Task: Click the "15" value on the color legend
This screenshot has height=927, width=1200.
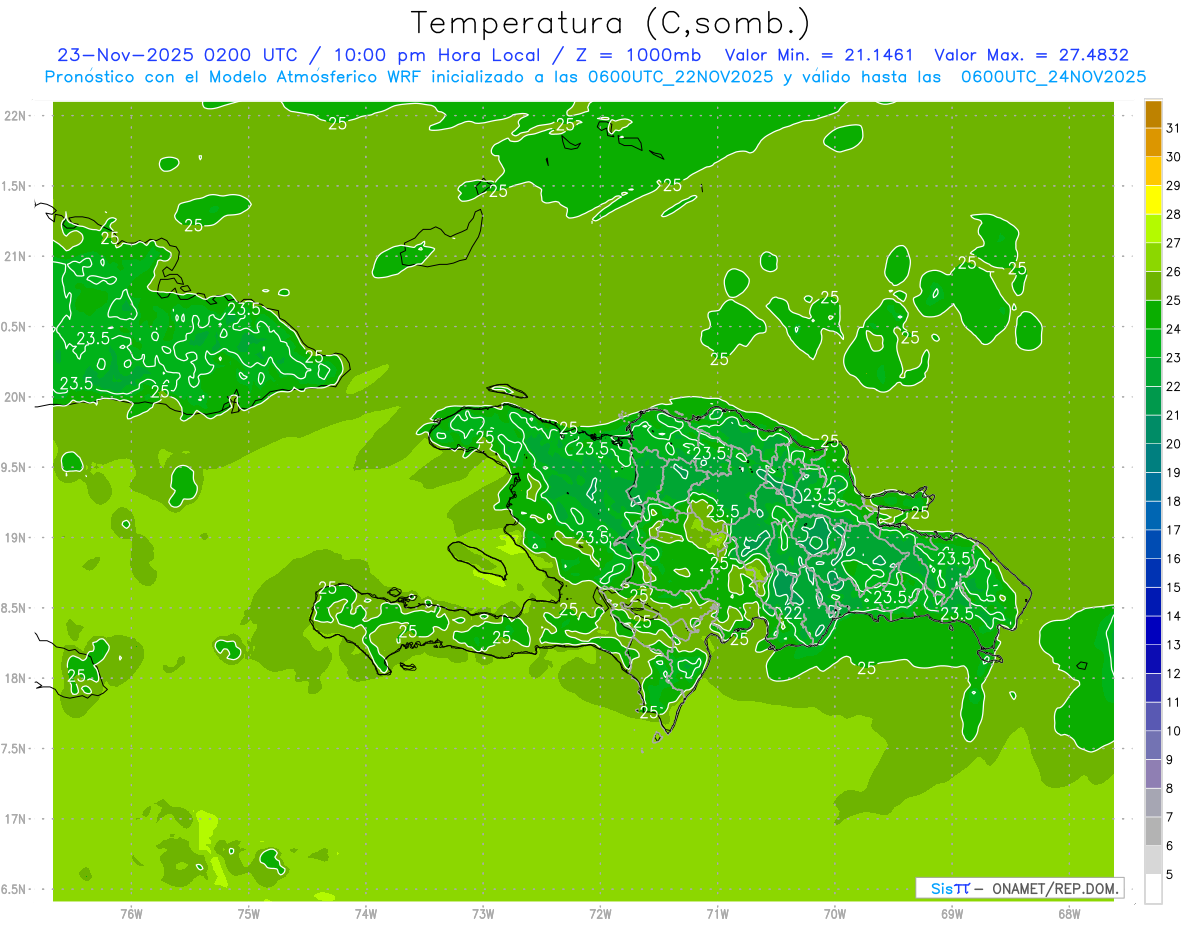Action: pyautogui.click(x=1173, y=587)
